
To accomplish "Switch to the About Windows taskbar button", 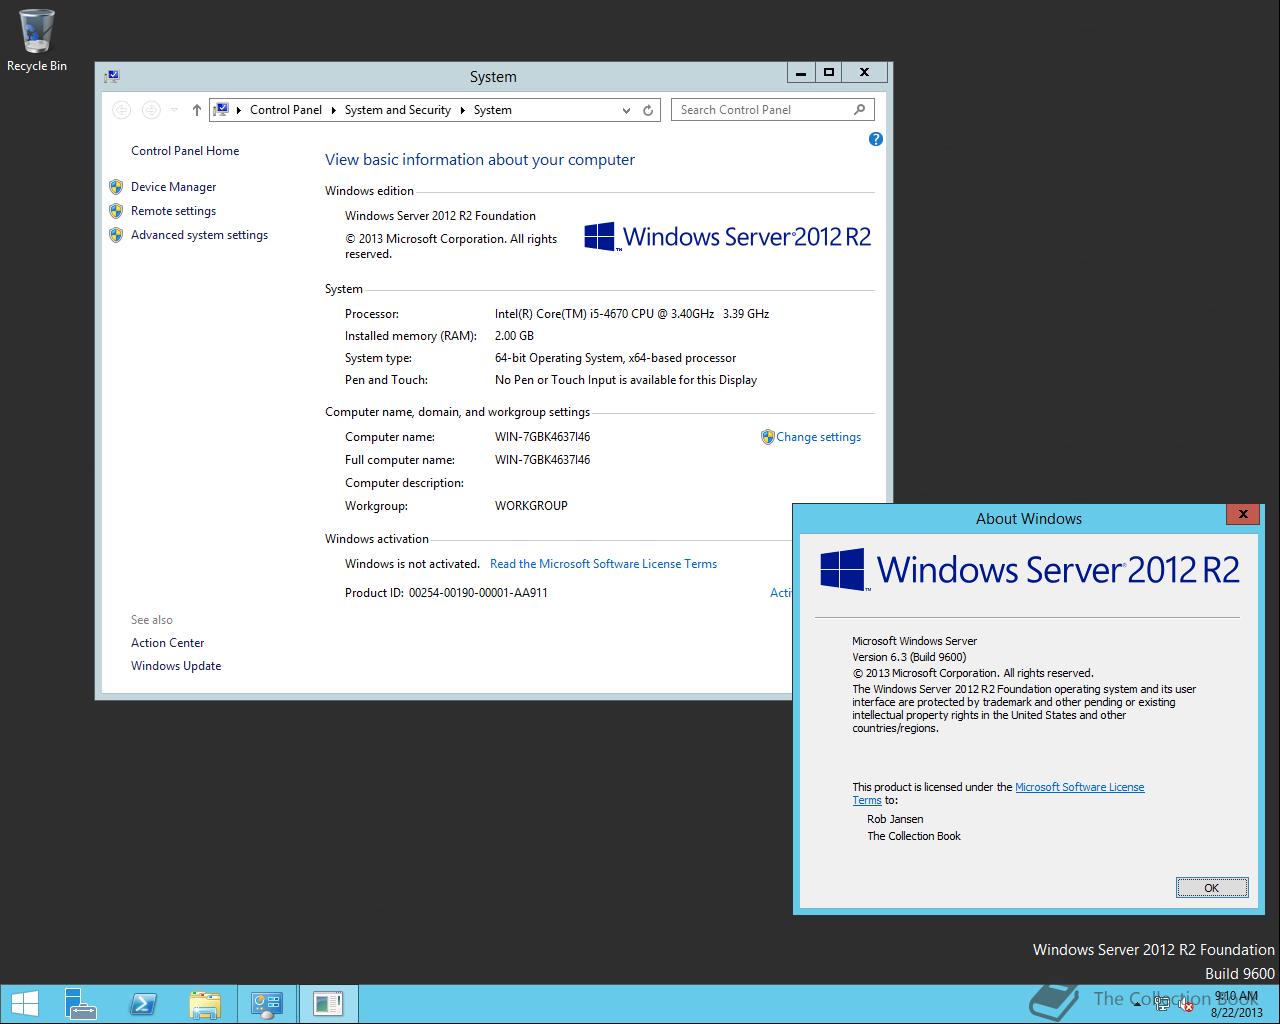I will (x=328, y=1004).
